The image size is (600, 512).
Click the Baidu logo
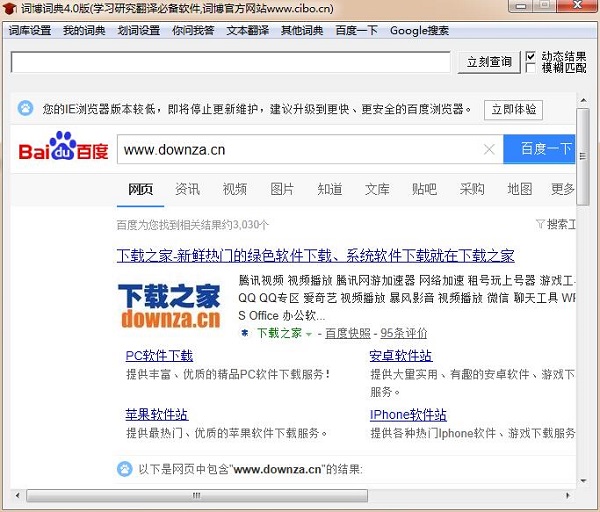pos(64,147)
